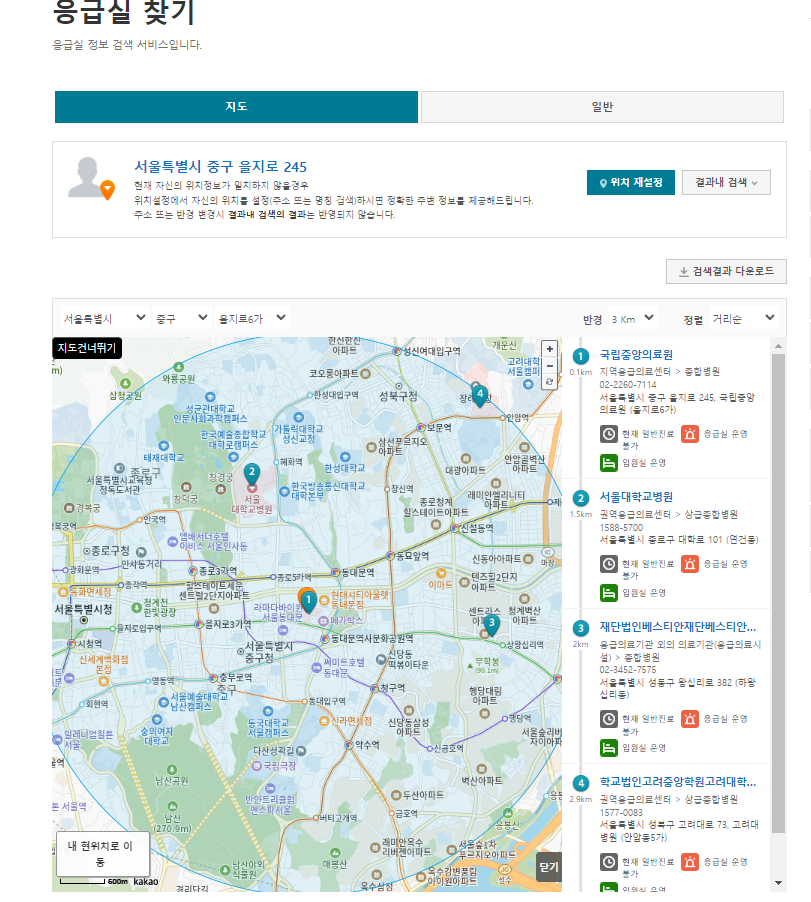This screenshot has width=811, height=902.
Task: Click bed icon under 재단법인베스티안재단 entry
Action: pos(609,747)
